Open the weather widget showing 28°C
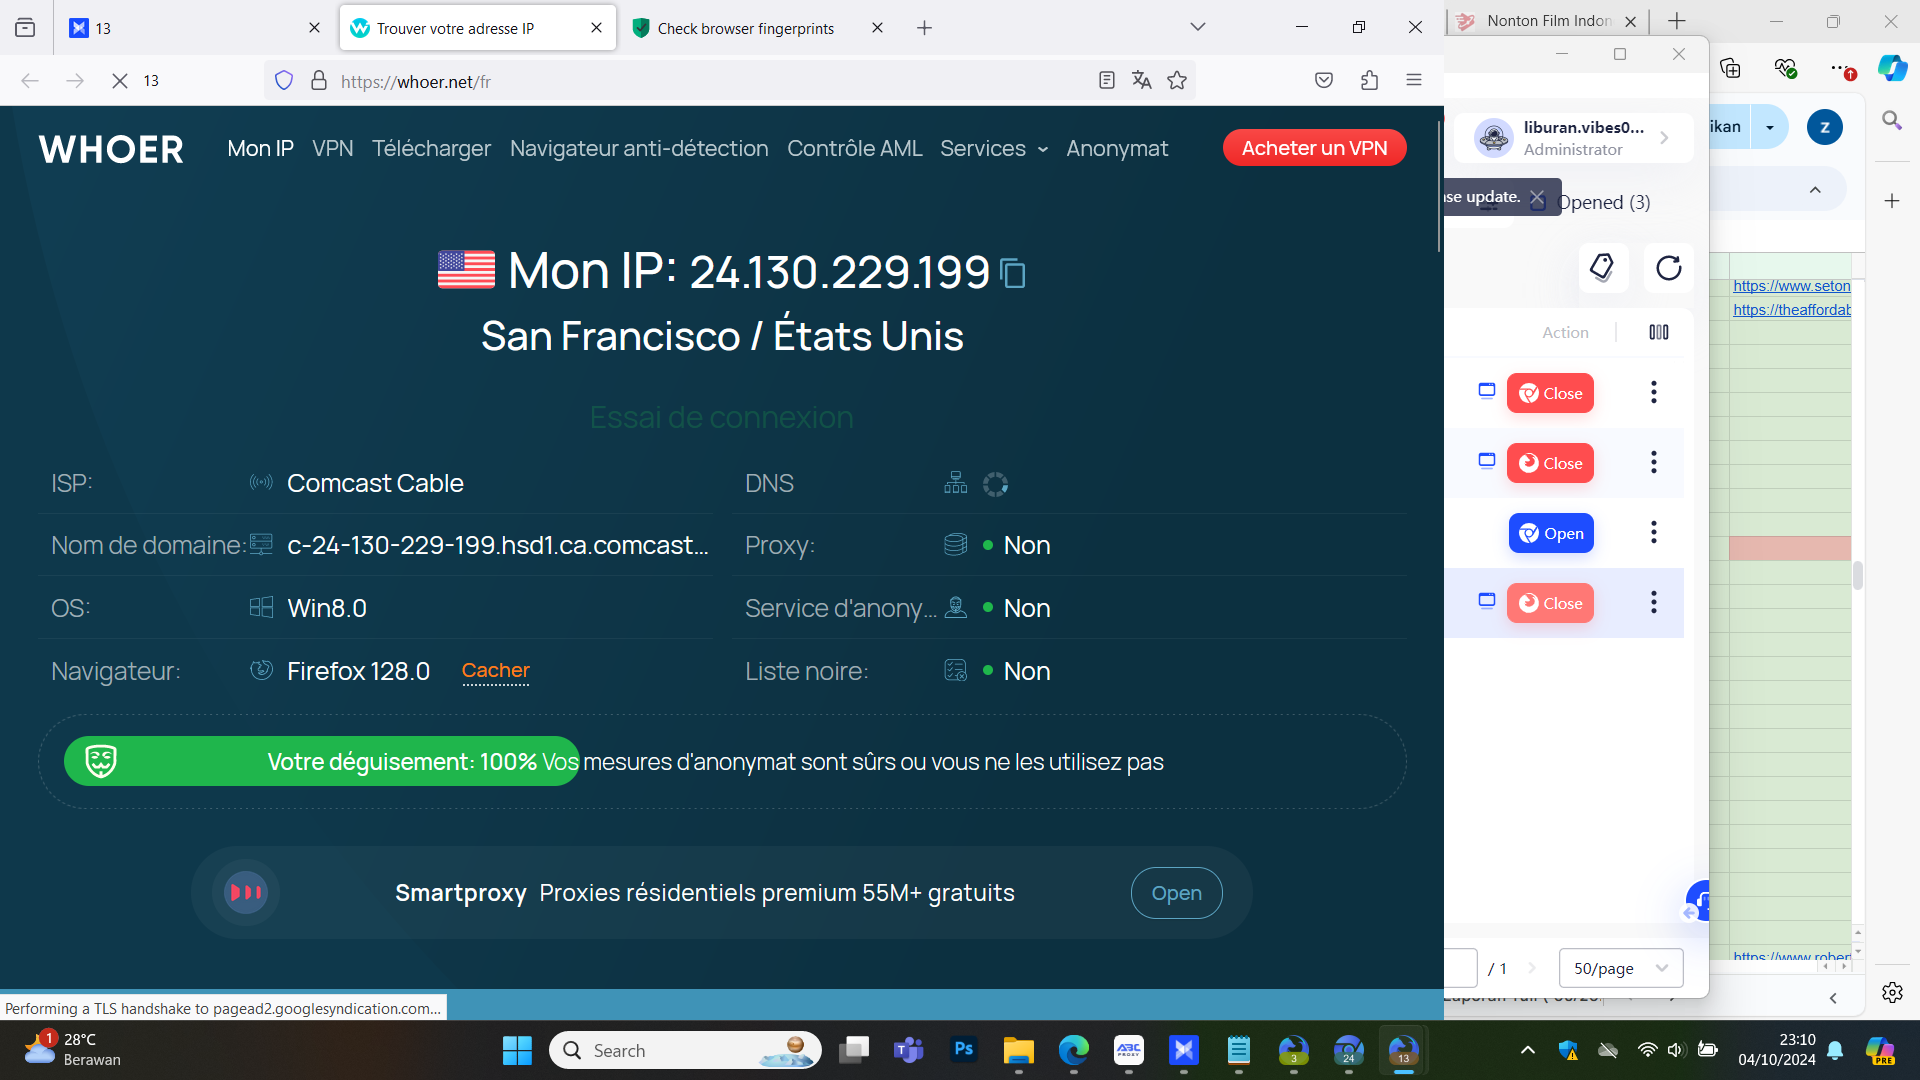The image size is (1920, 1080). pyautogui.click(x=72, y=1050)
